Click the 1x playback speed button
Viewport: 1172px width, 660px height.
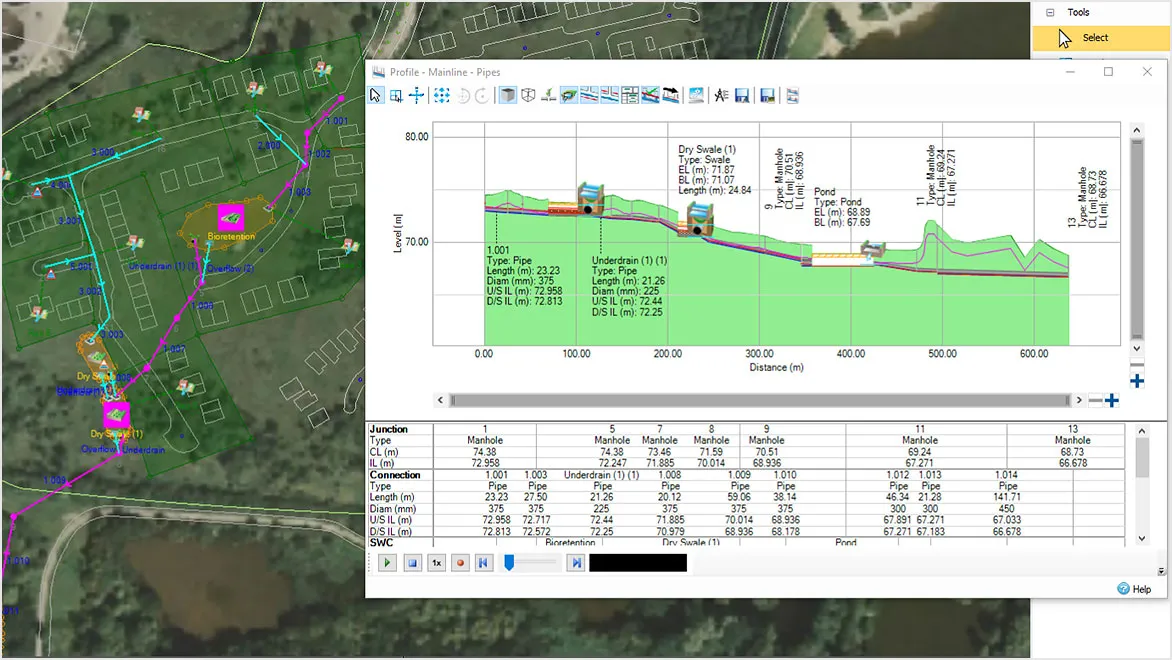point(436,563)
